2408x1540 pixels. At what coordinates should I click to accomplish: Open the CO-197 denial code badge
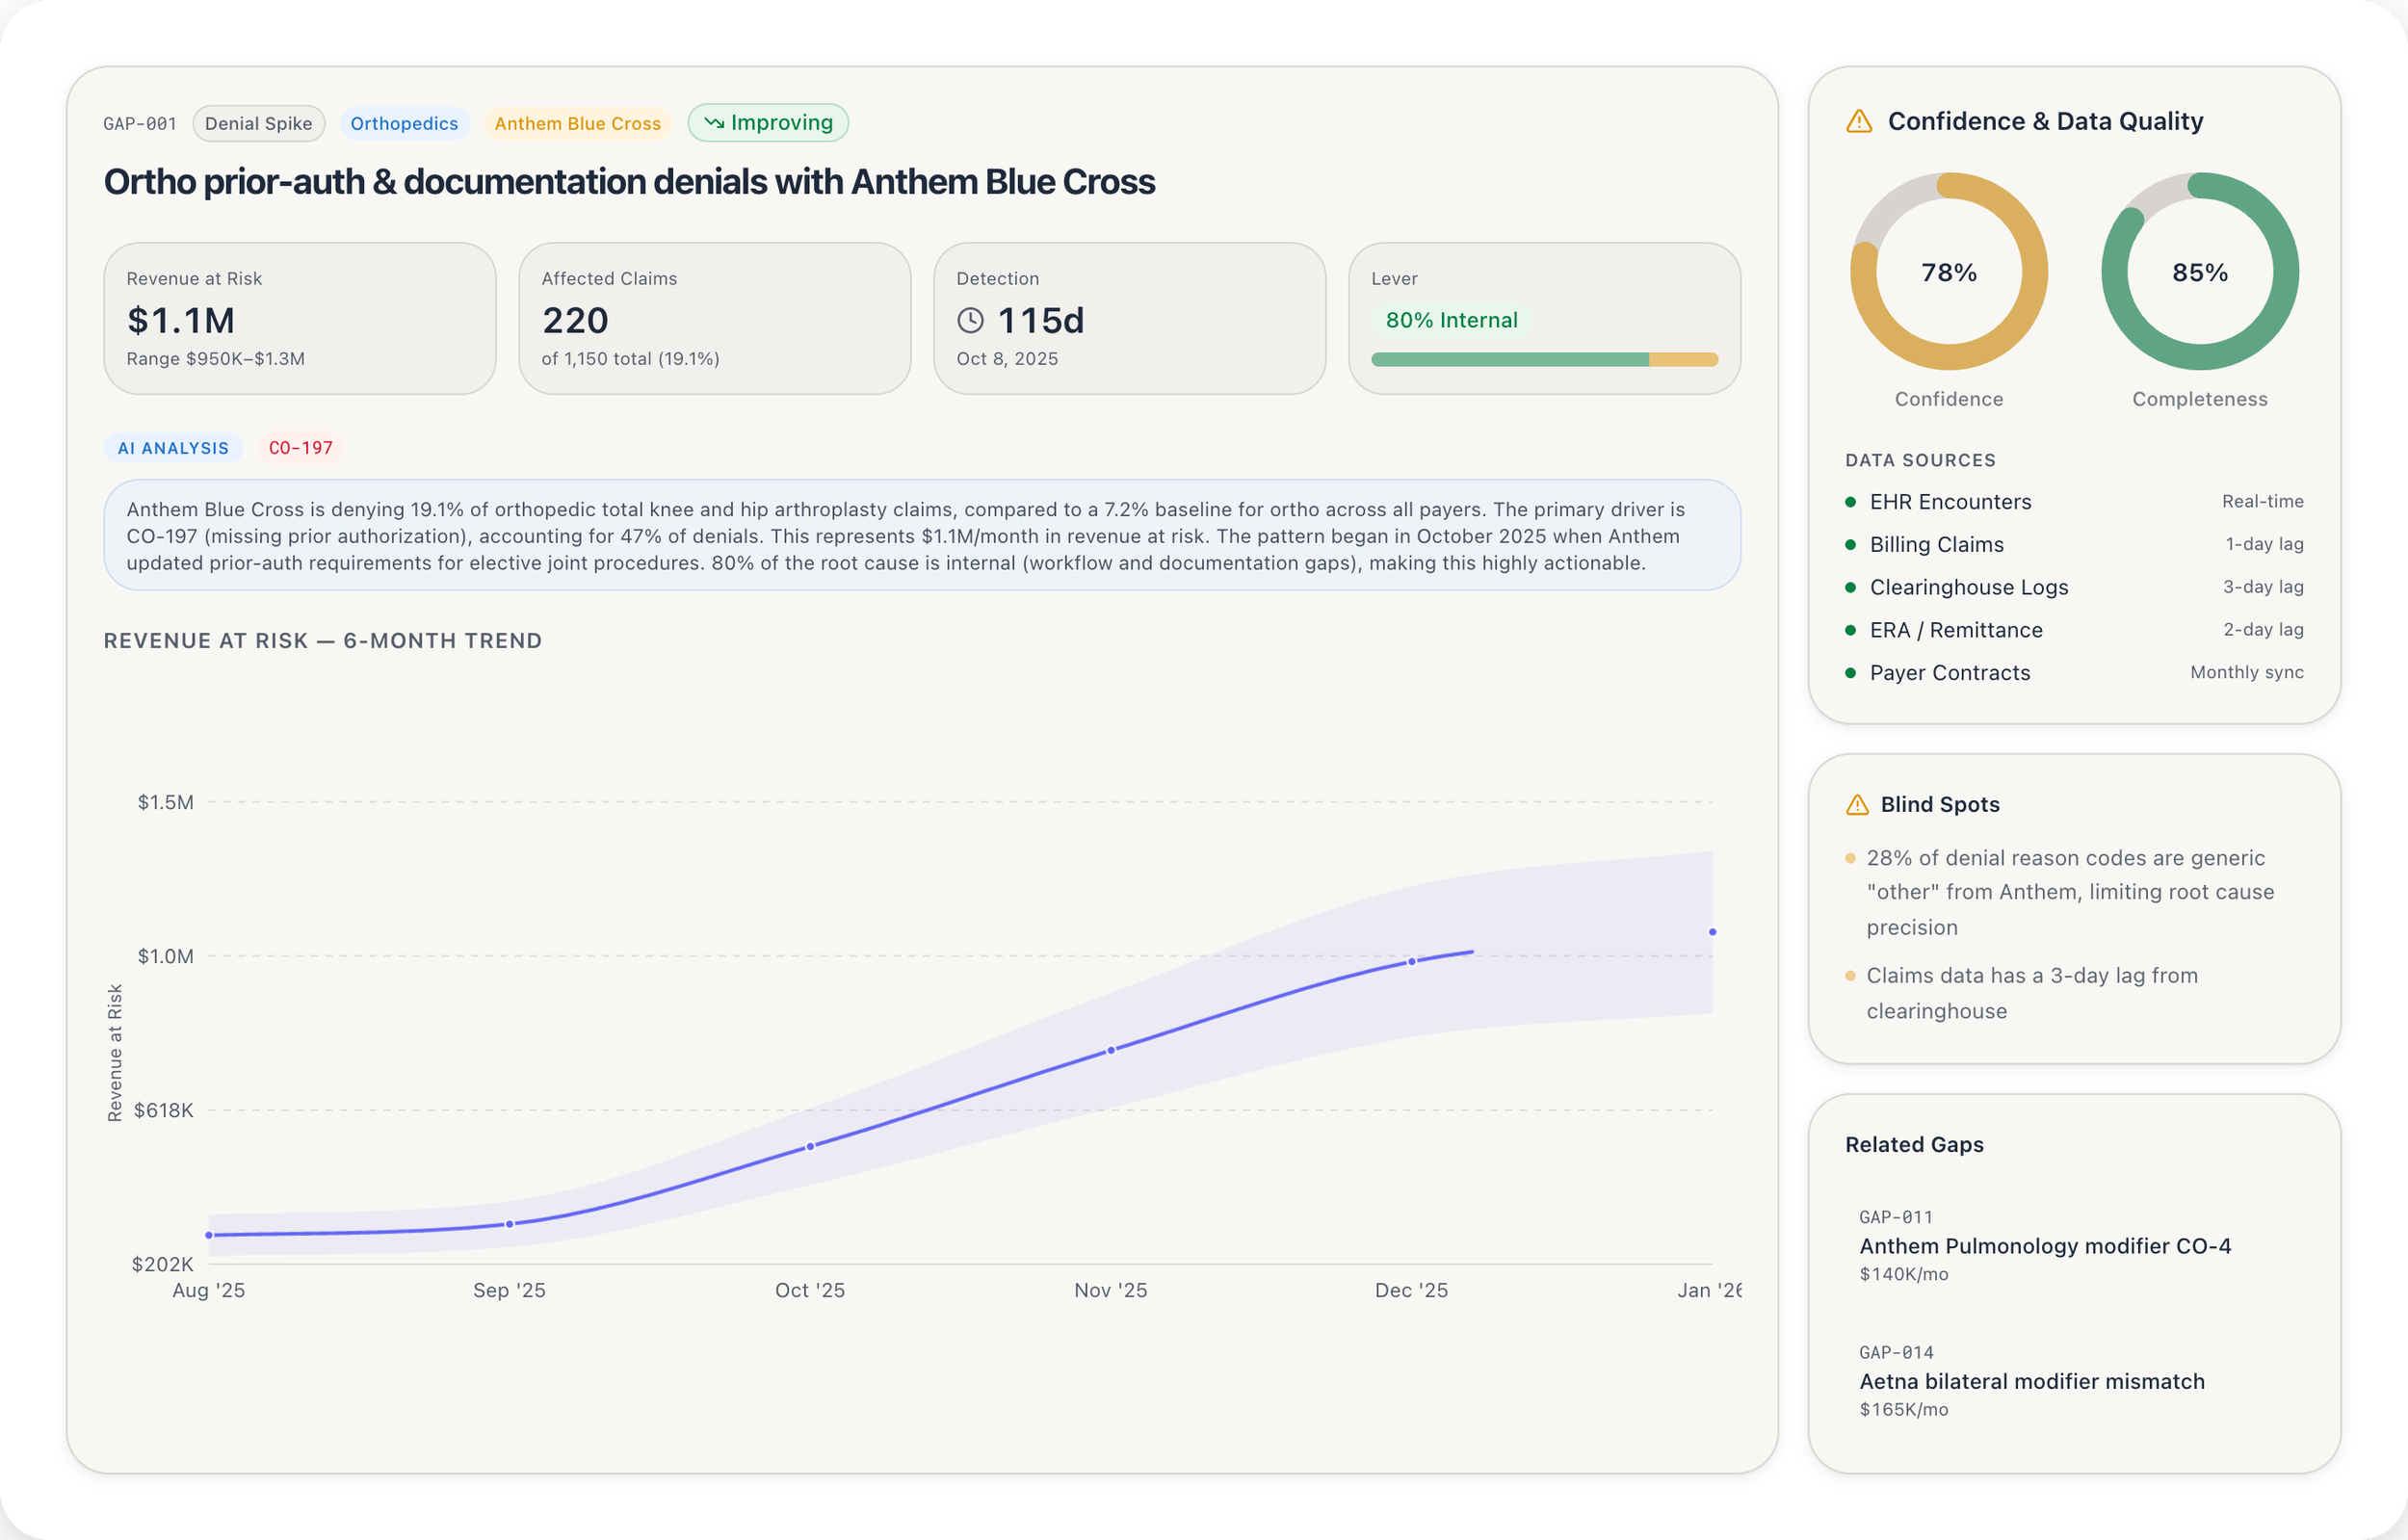pyautogui.click(x=300, y=448)
